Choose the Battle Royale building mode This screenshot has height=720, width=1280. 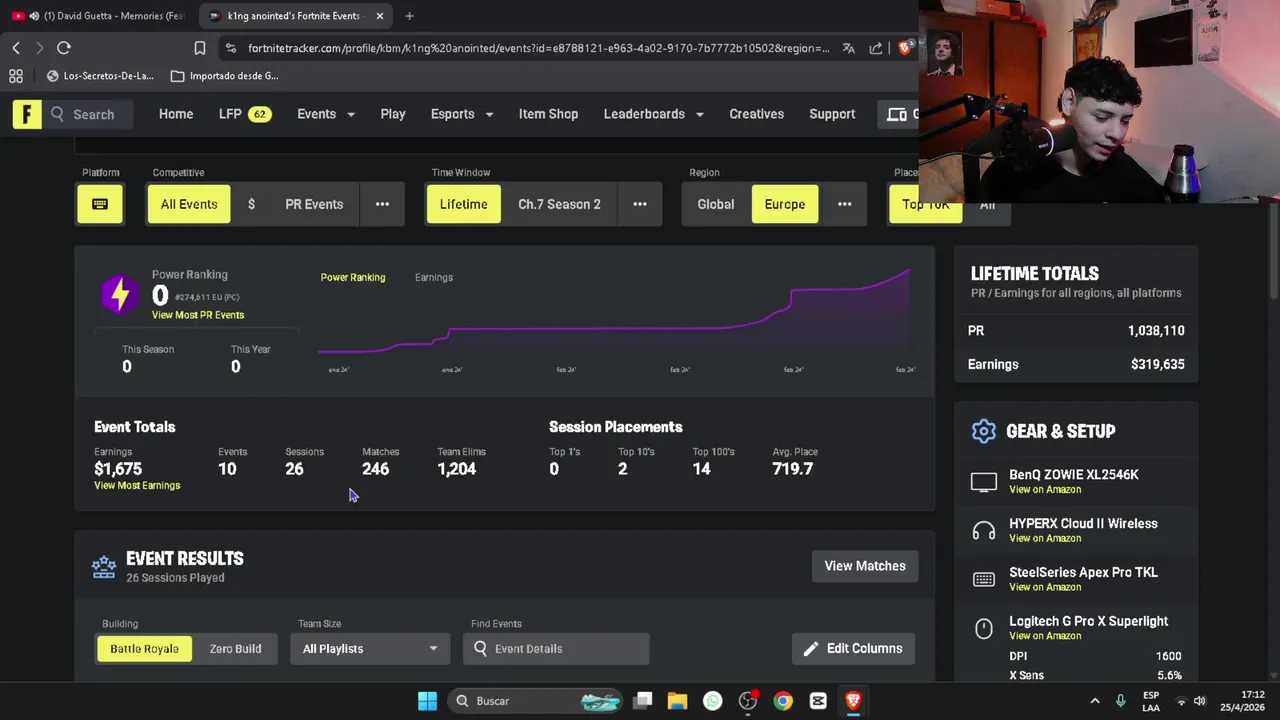pyautogui.click(x=144, y=649)
